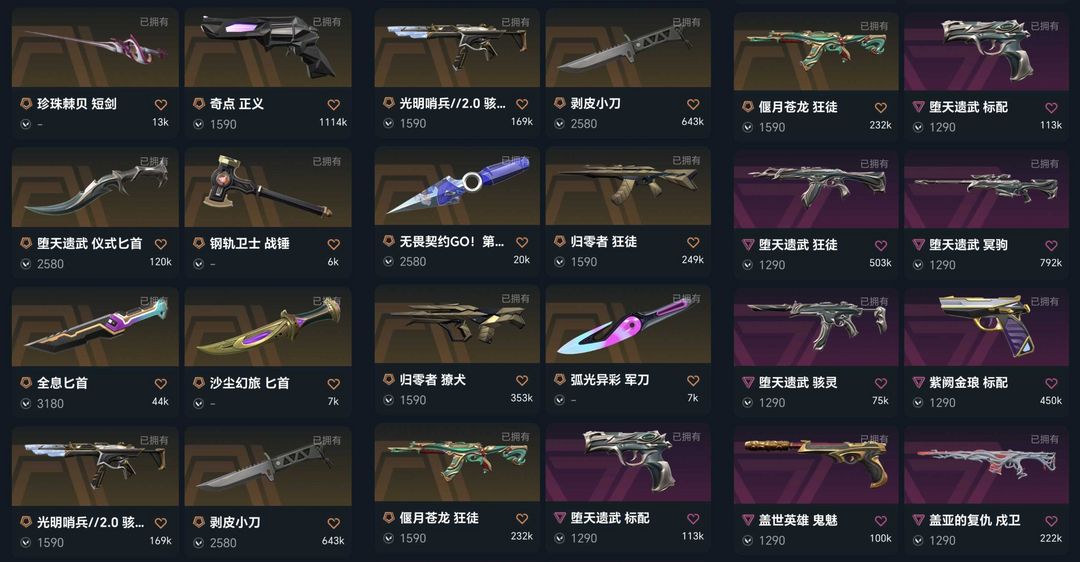Like the 全息匕首 skin via its heart icon

click(x=160, y=384)
